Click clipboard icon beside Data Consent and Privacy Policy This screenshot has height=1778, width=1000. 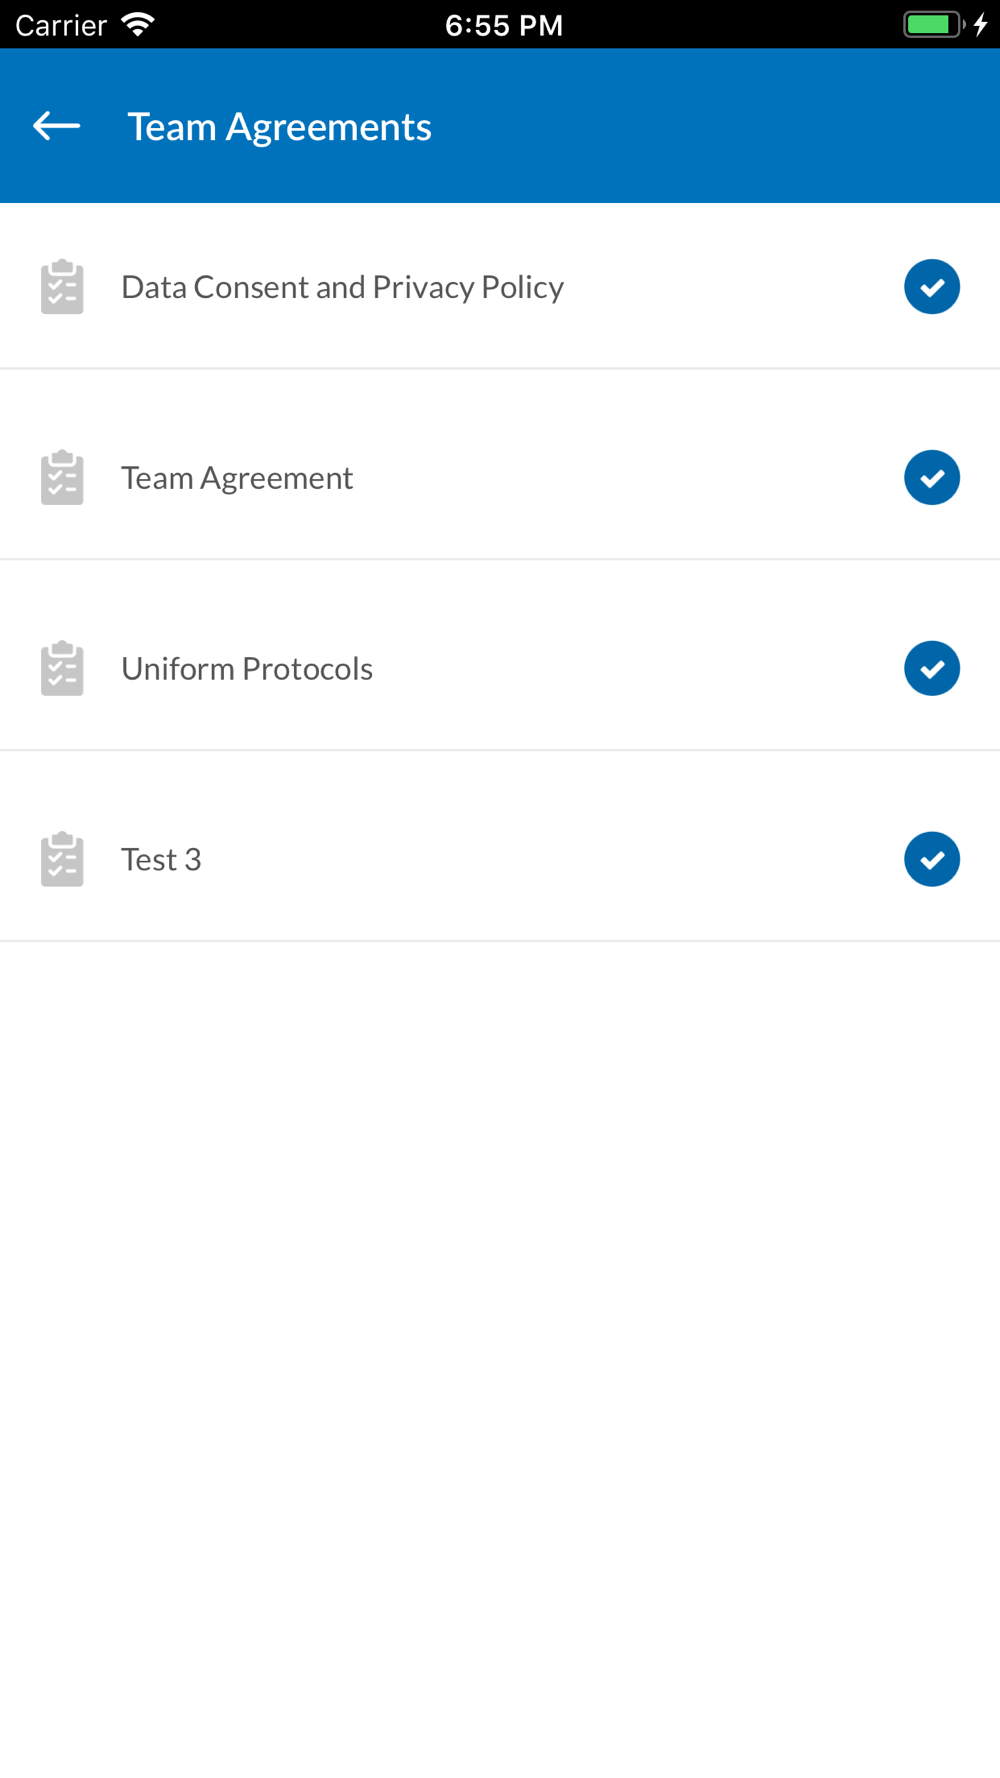pyautogui.click(x=62, y=287)
